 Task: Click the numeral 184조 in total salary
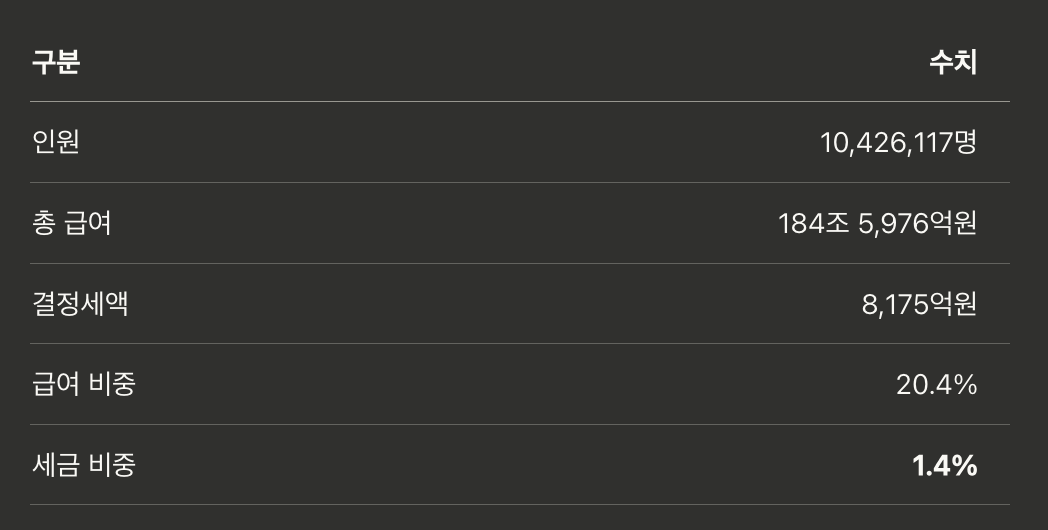[x=814, y=223]
